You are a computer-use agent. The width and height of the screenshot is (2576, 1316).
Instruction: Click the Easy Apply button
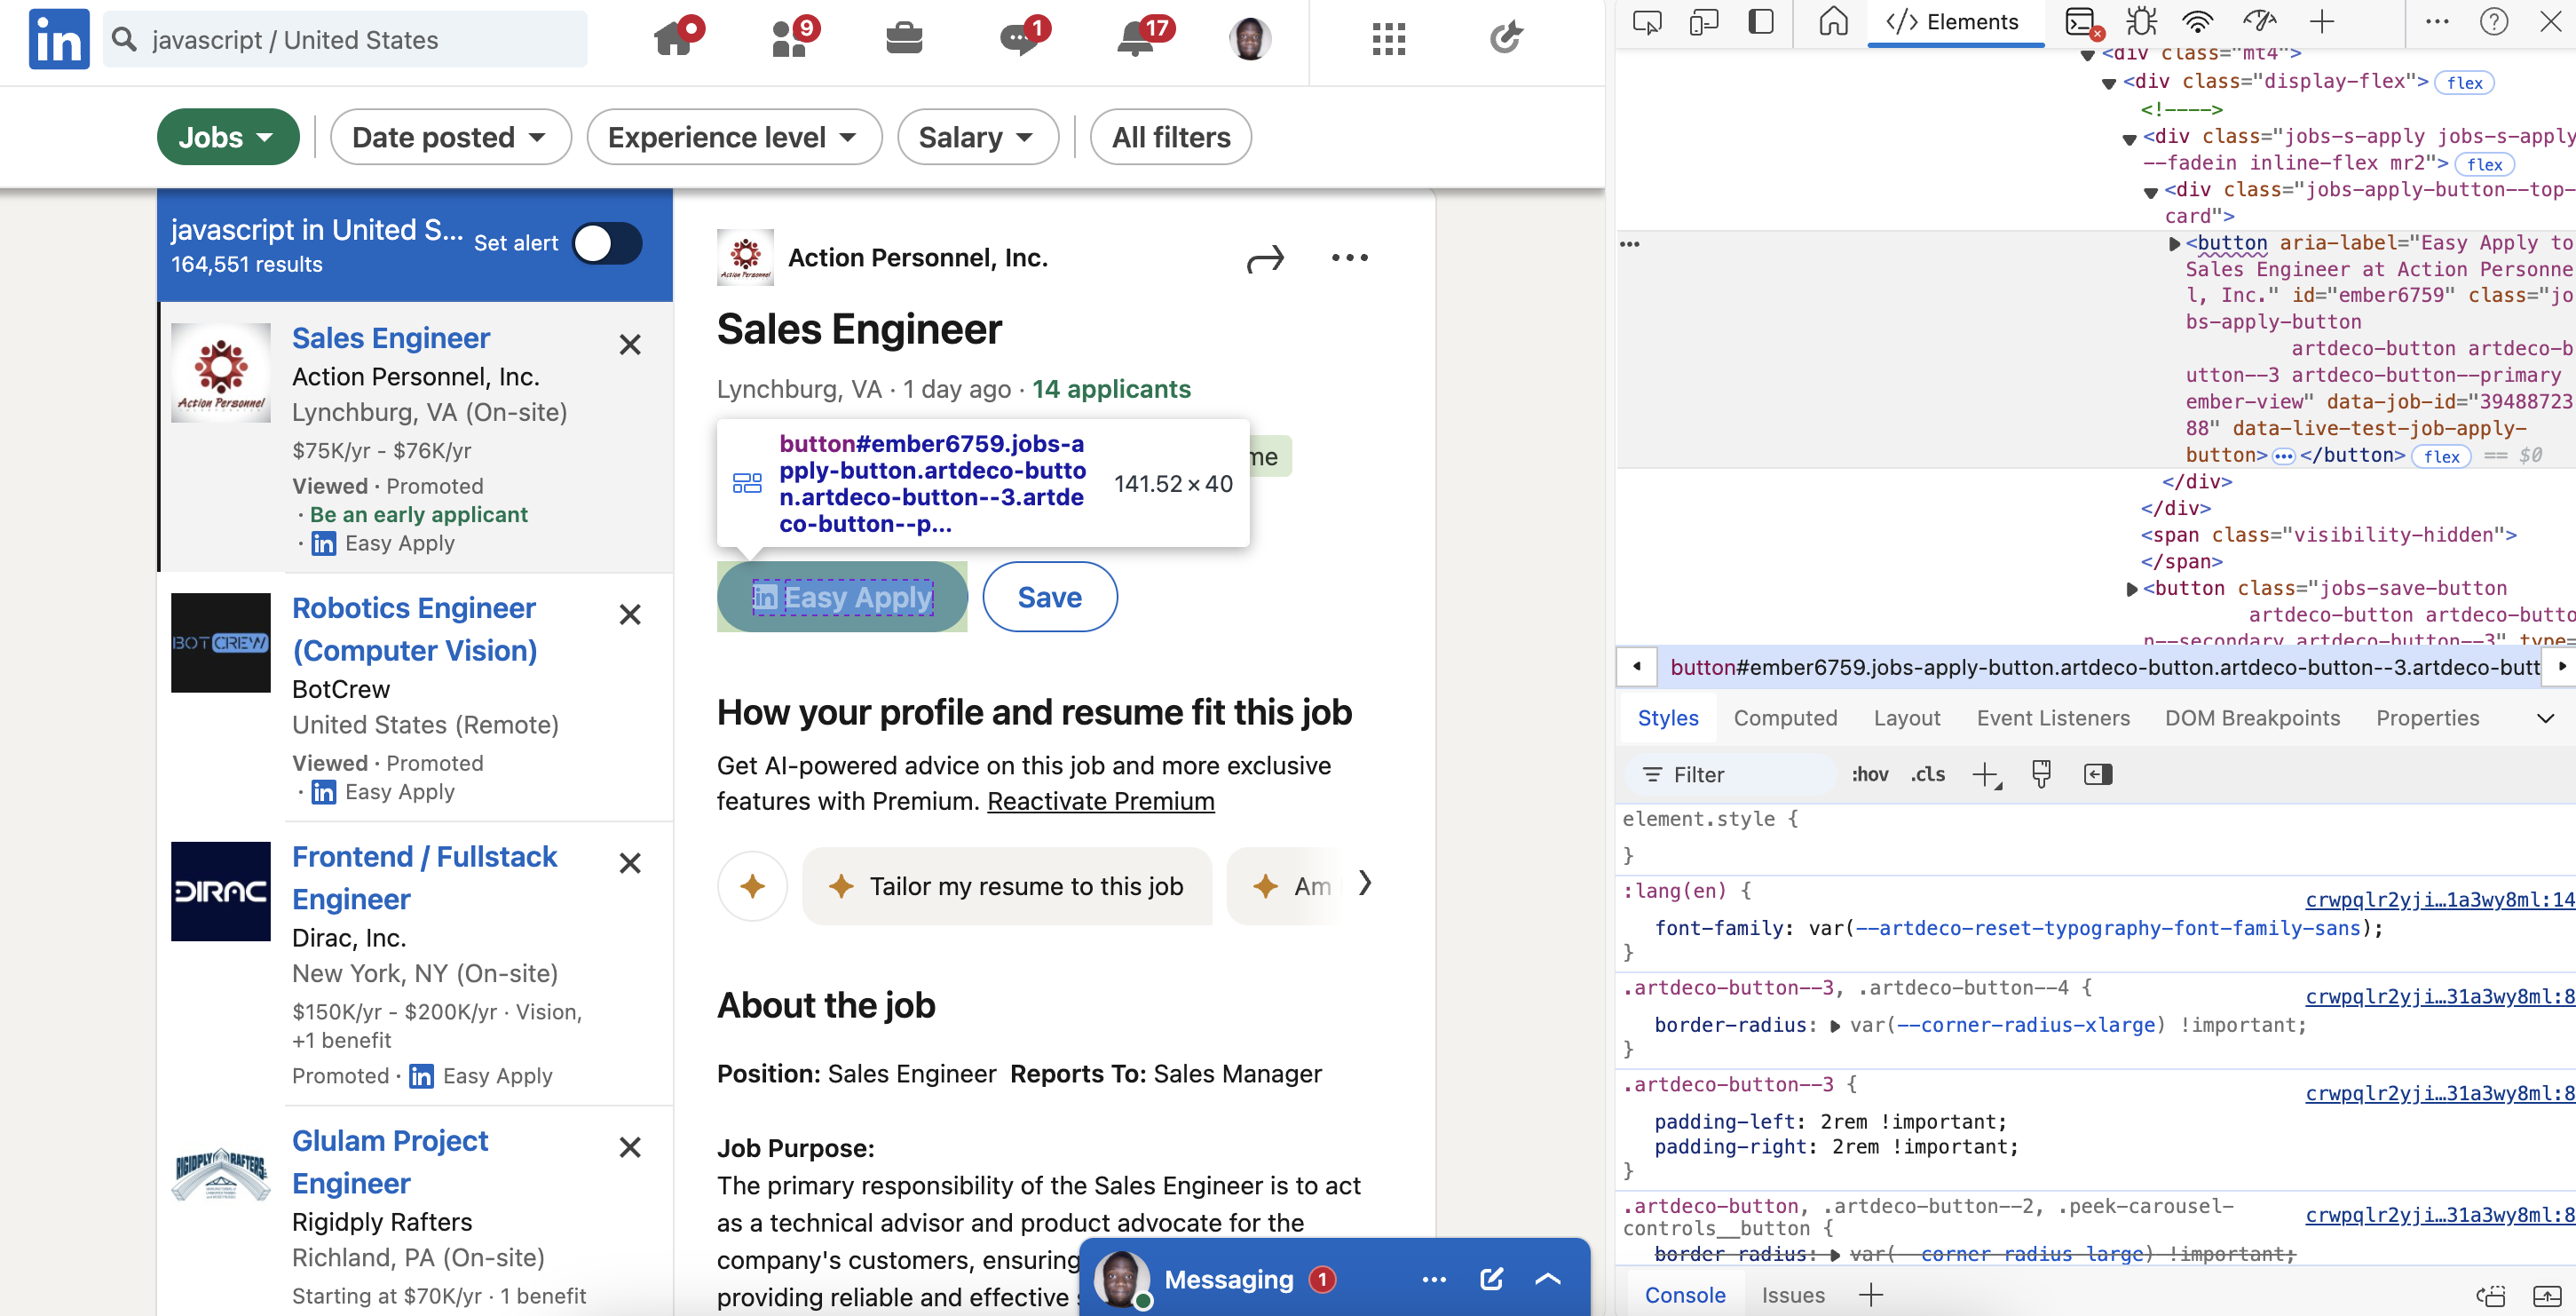[x=842, y=597]
